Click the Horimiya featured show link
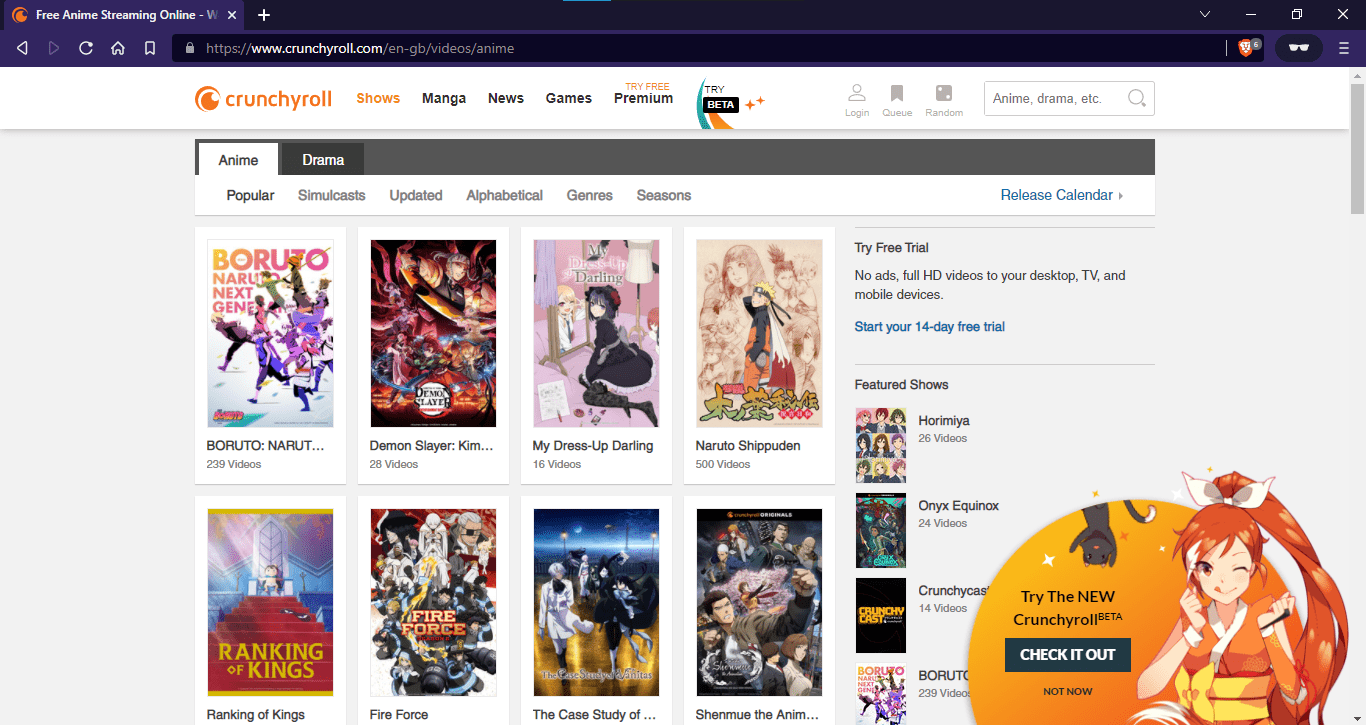 pos(944,421)
